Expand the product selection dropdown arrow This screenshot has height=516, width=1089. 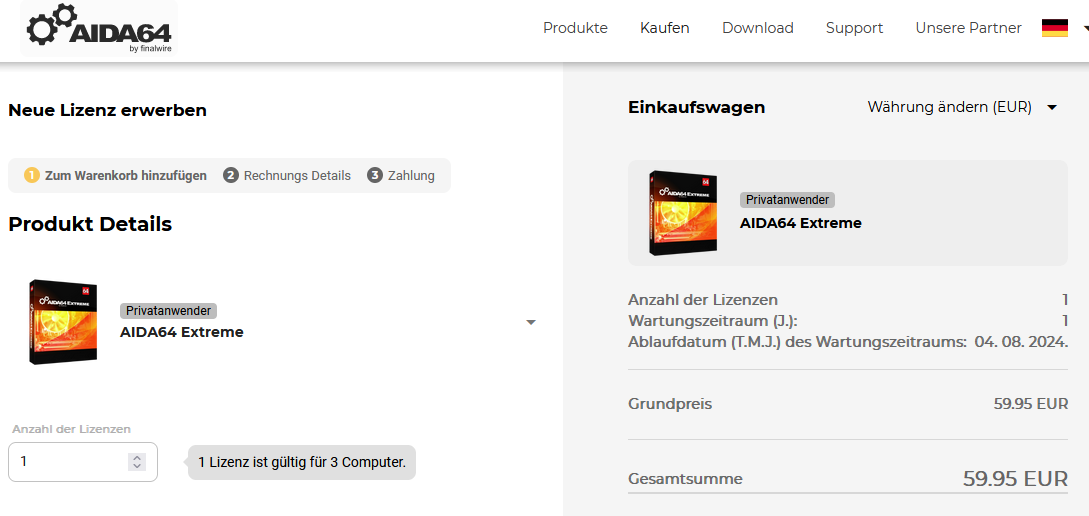pos(531,322)
